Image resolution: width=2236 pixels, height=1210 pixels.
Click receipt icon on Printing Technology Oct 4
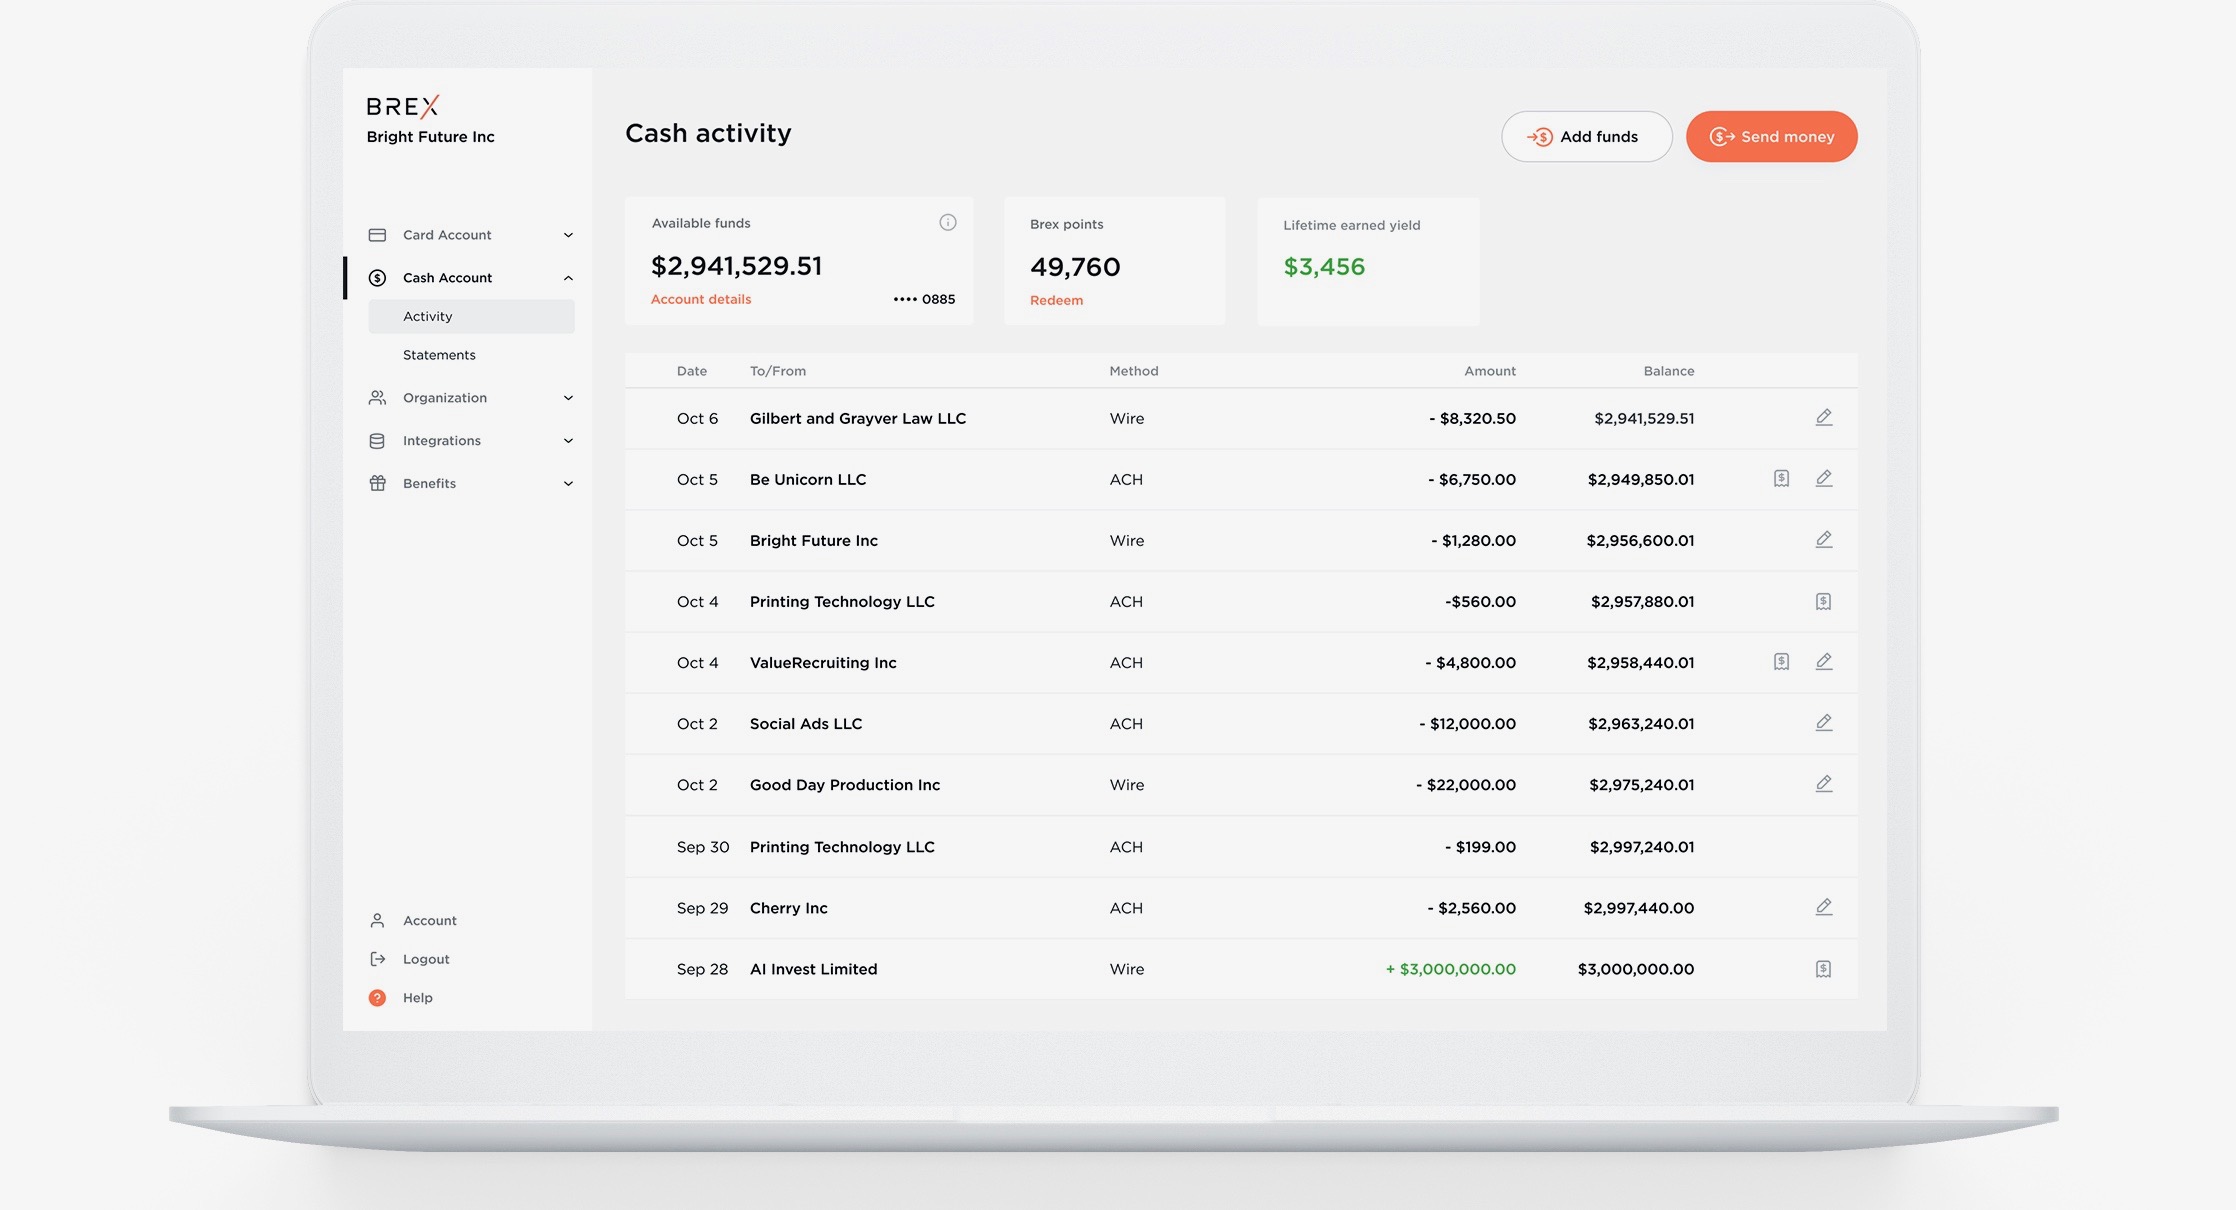1823,601
